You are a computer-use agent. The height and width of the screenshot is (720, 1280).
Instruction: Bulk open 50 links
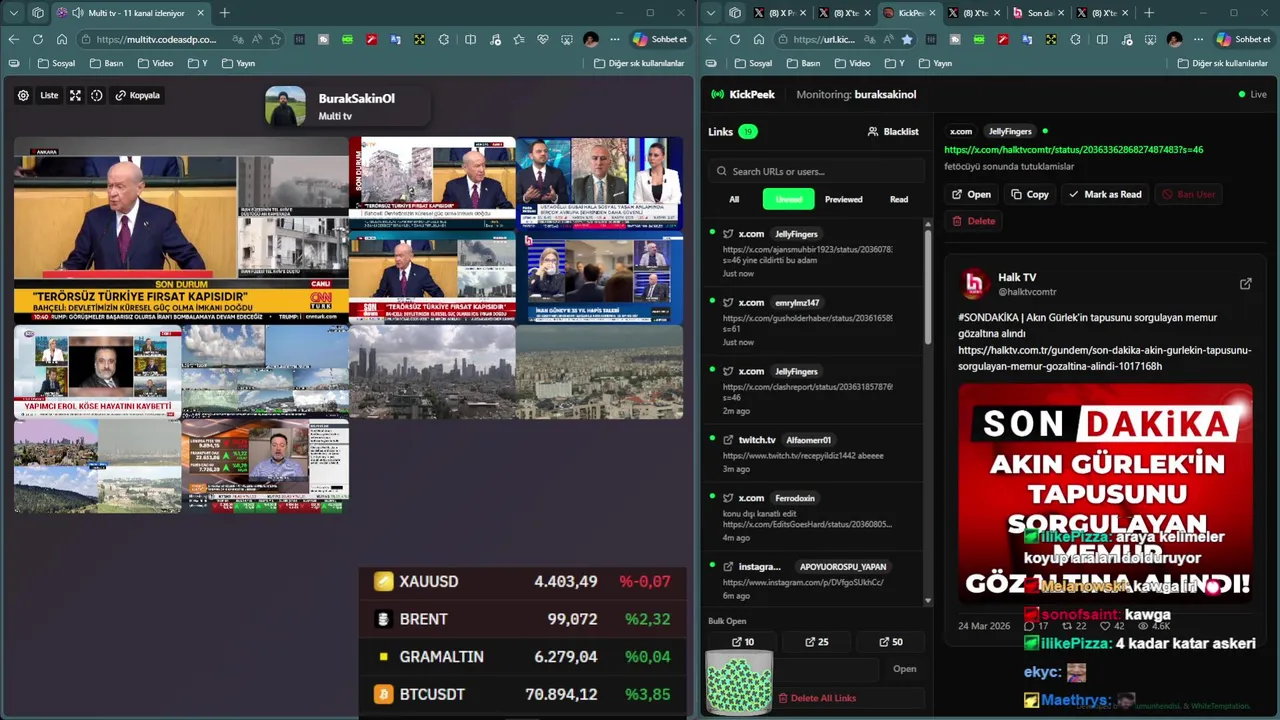pyautogui.click(x=891, y=642)
